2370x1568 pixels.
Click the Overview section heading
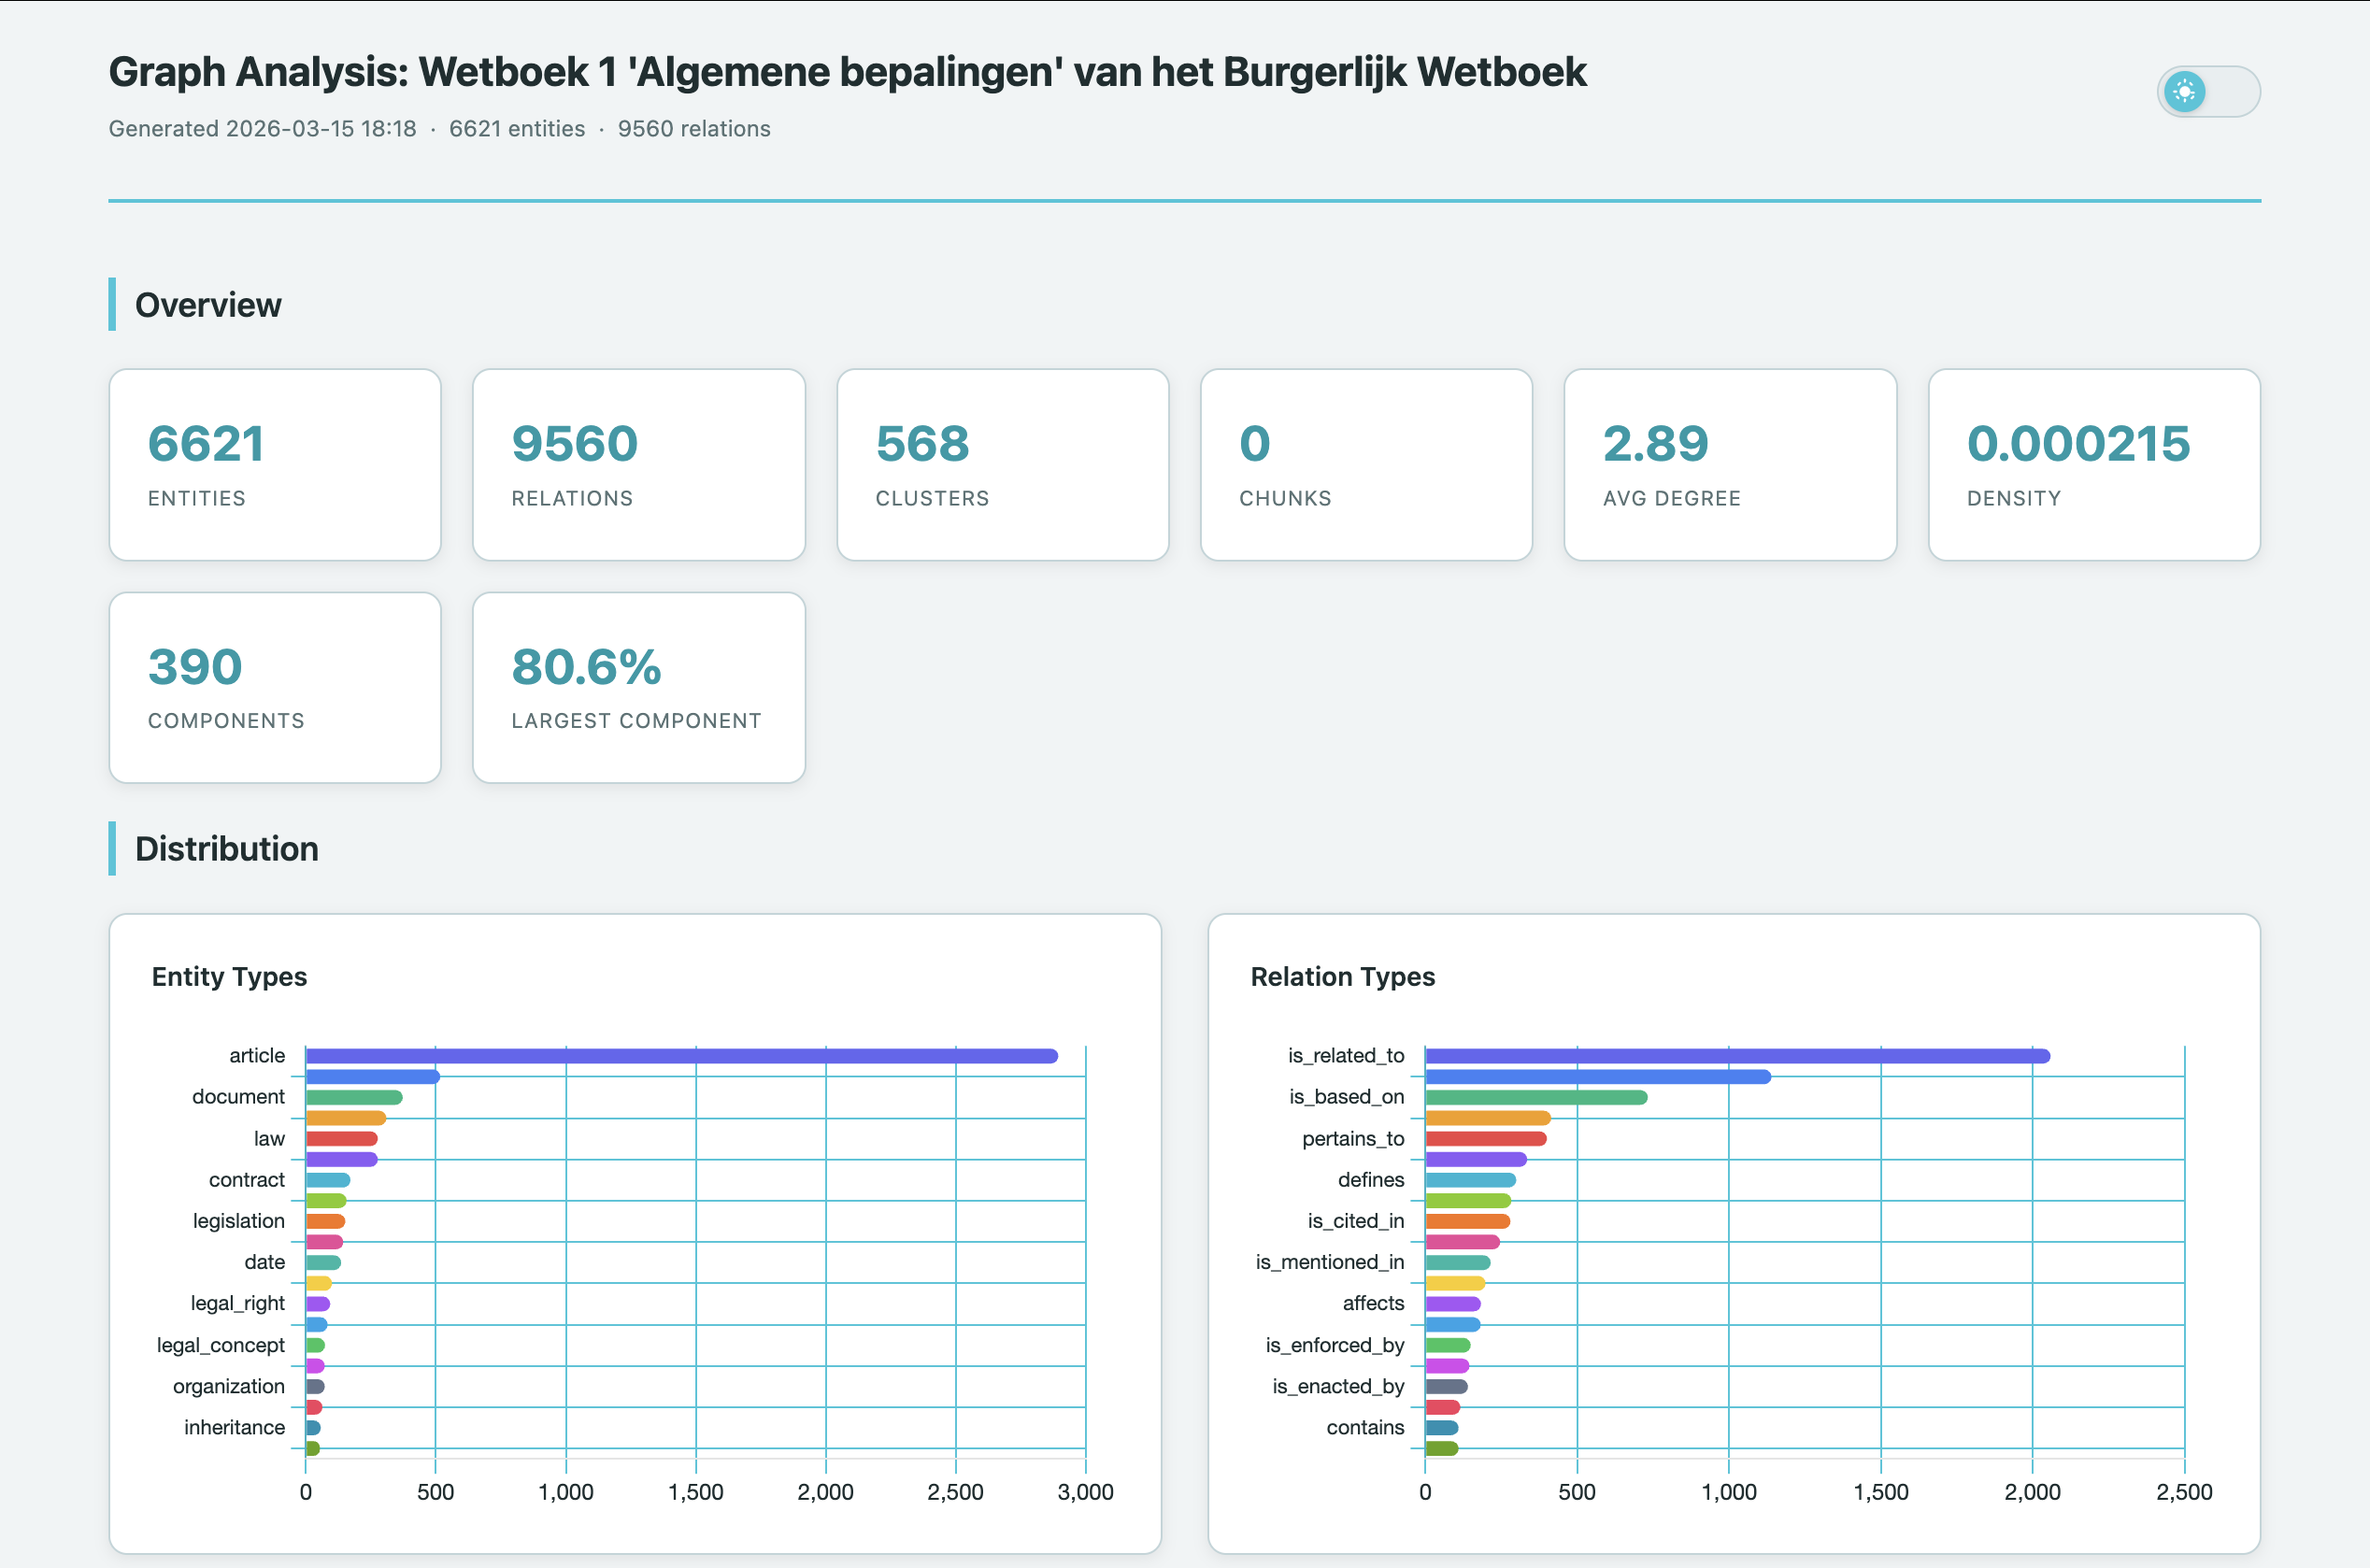[208, 305]
